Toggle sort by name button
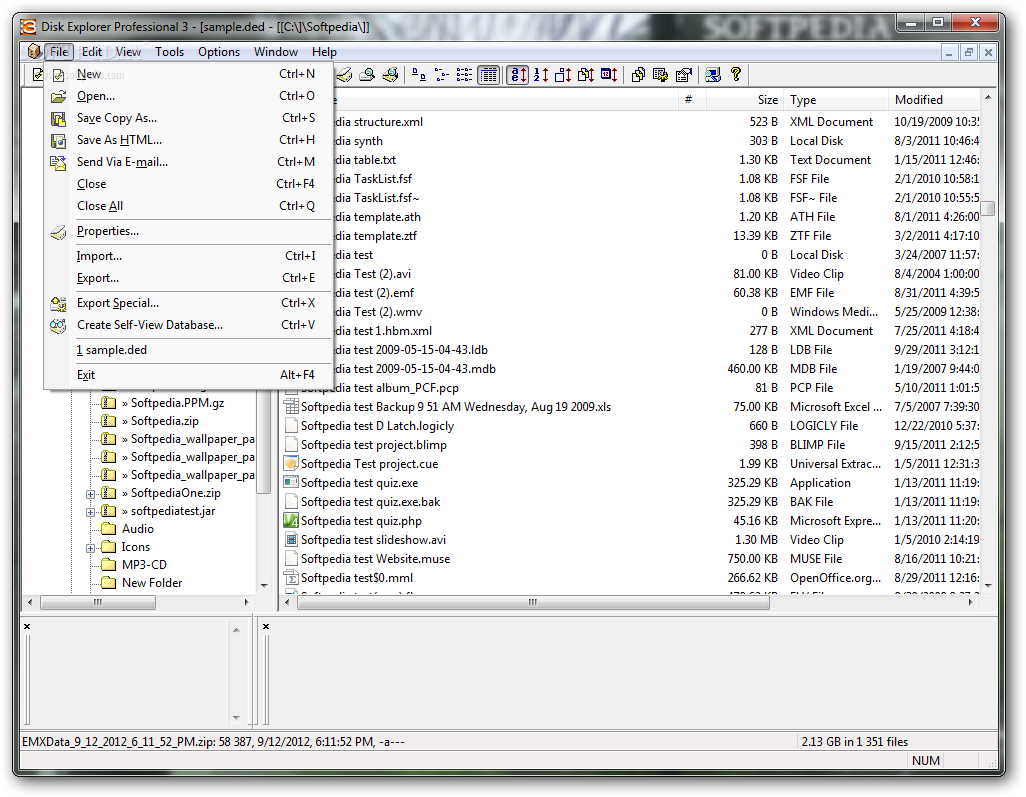The height and width of the screenshot is (797, 1026). 518,75
